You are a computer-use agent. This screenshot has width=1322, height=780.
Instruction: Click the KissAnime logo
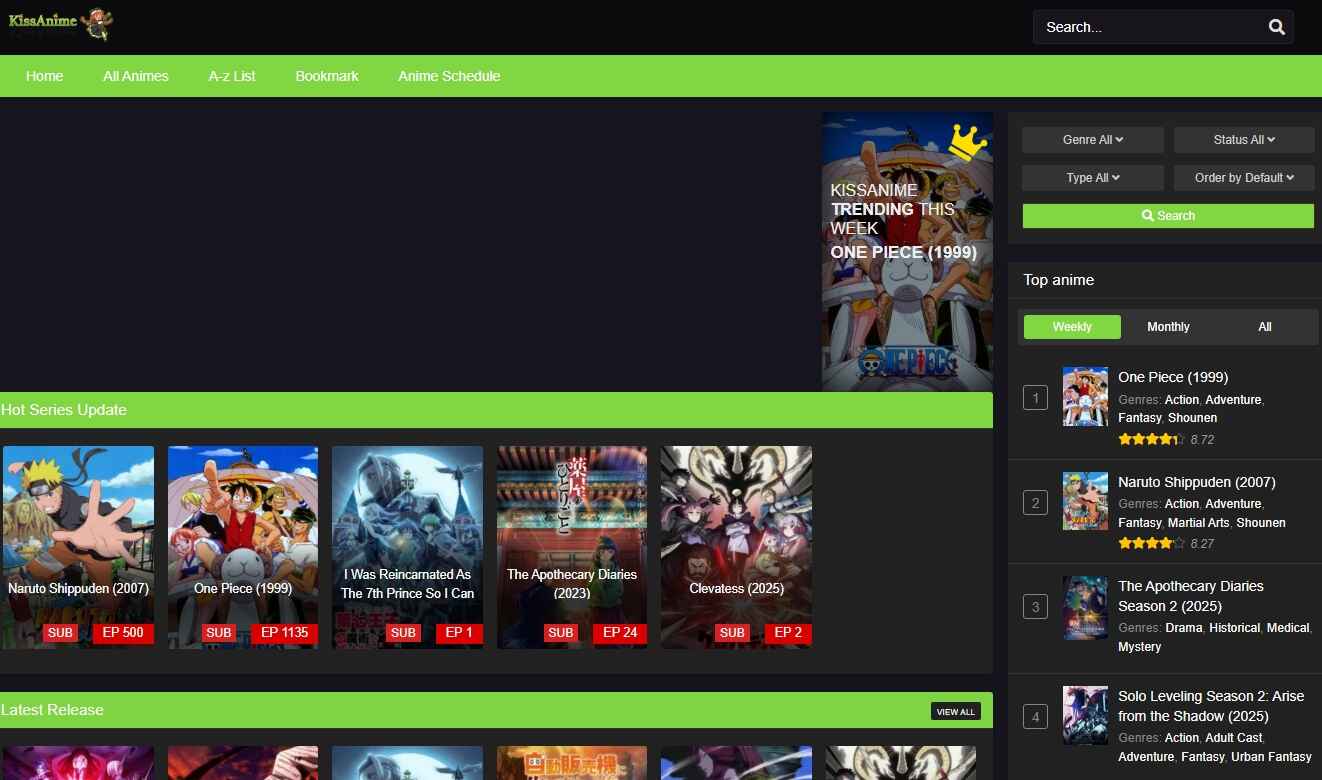60,23
